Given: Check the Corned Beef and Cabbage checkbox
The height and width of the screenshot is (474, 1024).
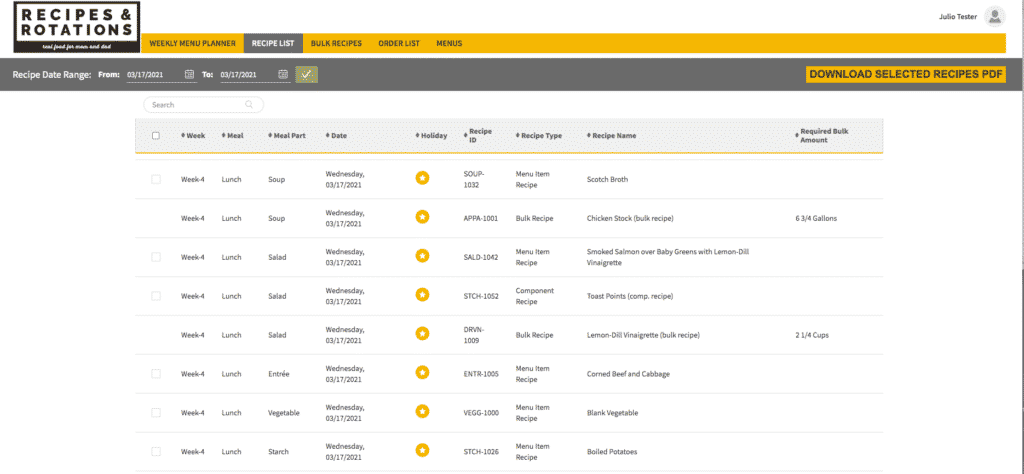Looking at the screenshot, I should coord(155,374).
